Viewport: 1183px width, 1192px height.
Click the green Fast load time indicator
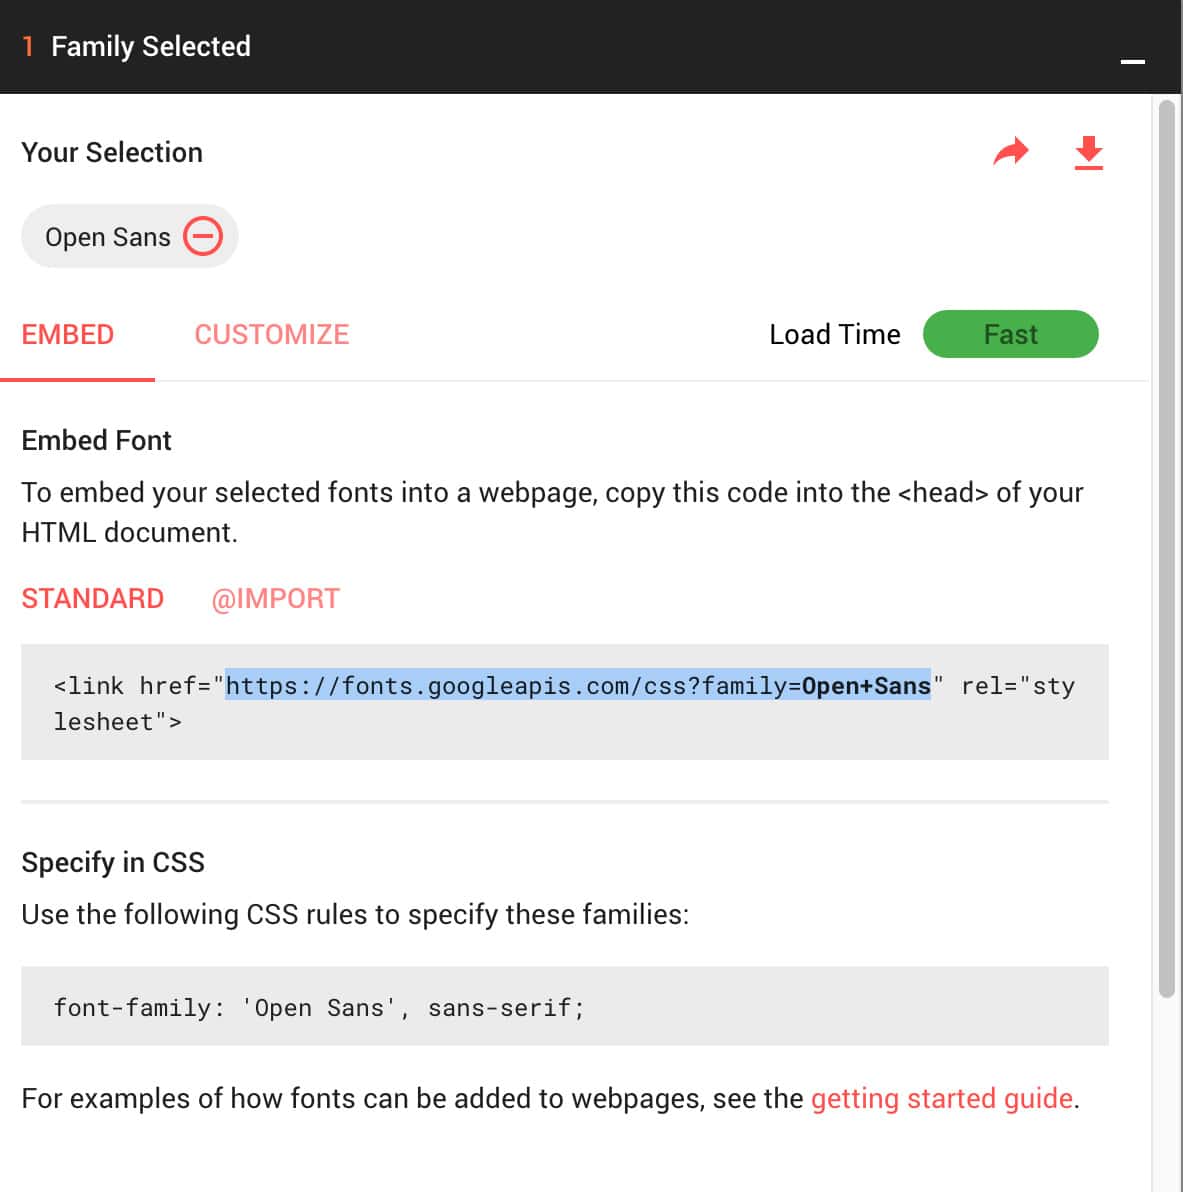[x=1010, y=334]
